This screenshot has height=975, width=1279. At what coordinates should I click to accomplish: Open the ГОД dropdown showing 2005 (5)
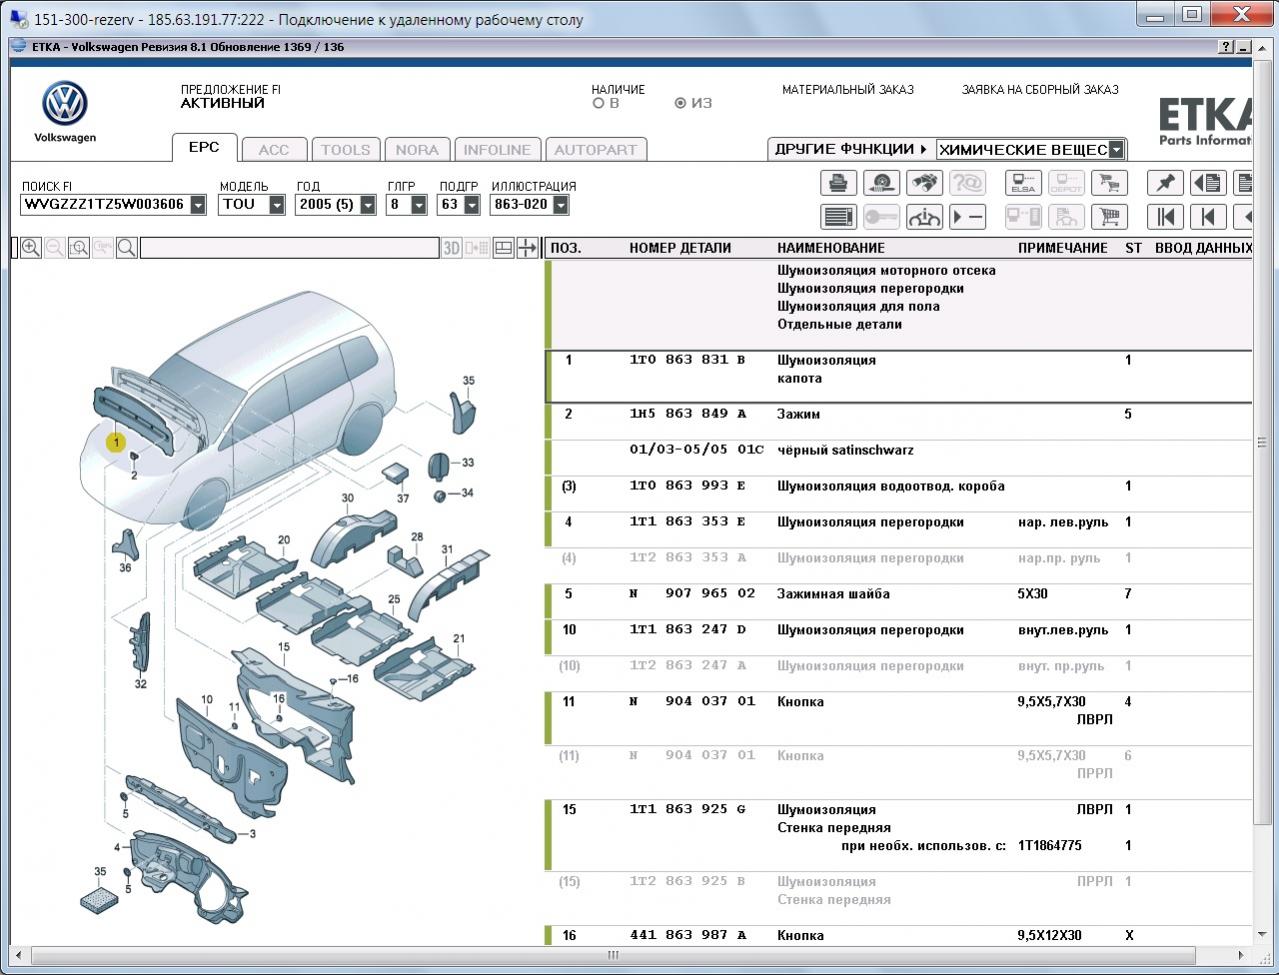click(368, 205)
